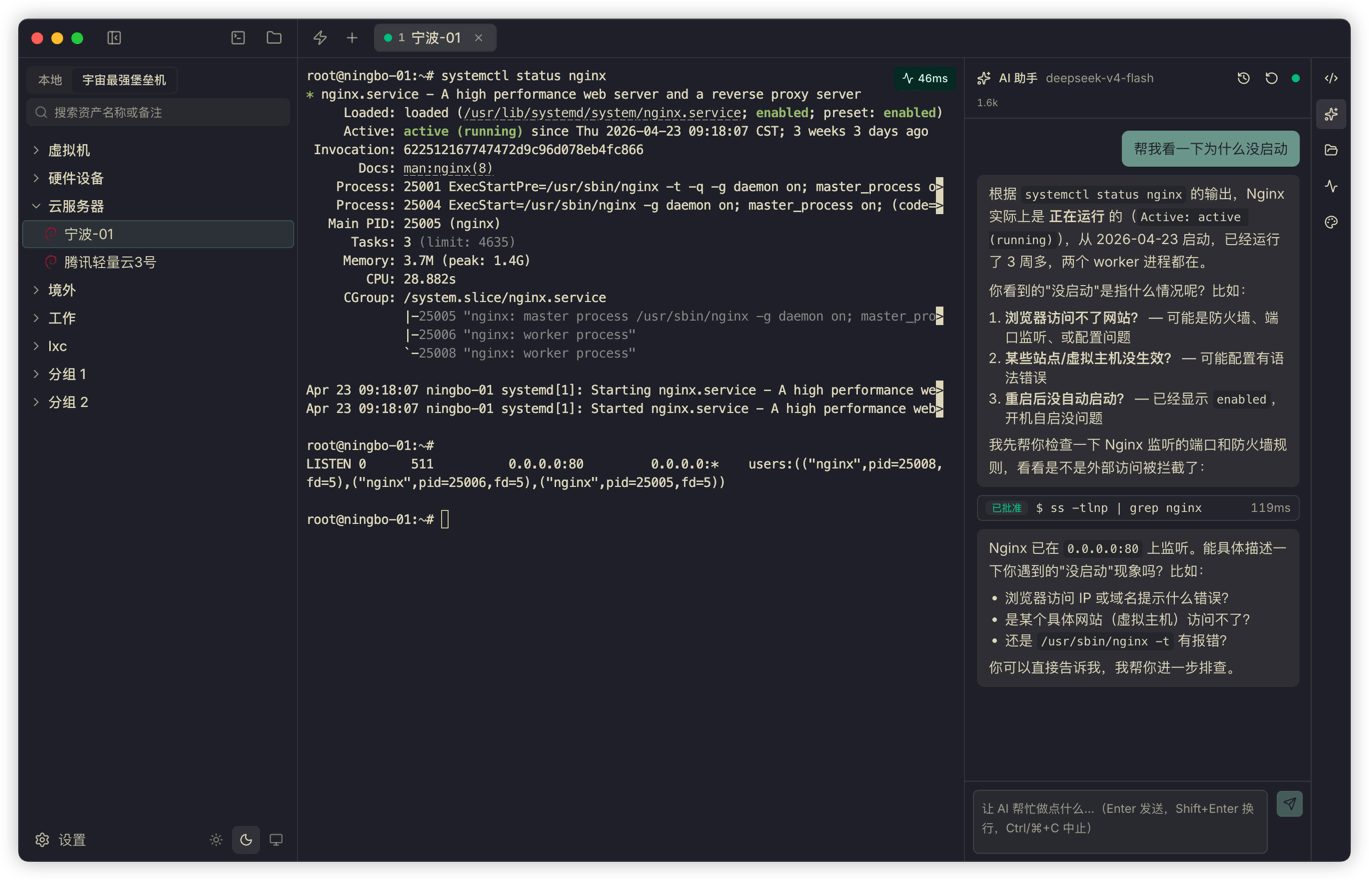1369x880 pixels.
Task: Switch to light theme sun icon
Action: click(x=216, y=840)
